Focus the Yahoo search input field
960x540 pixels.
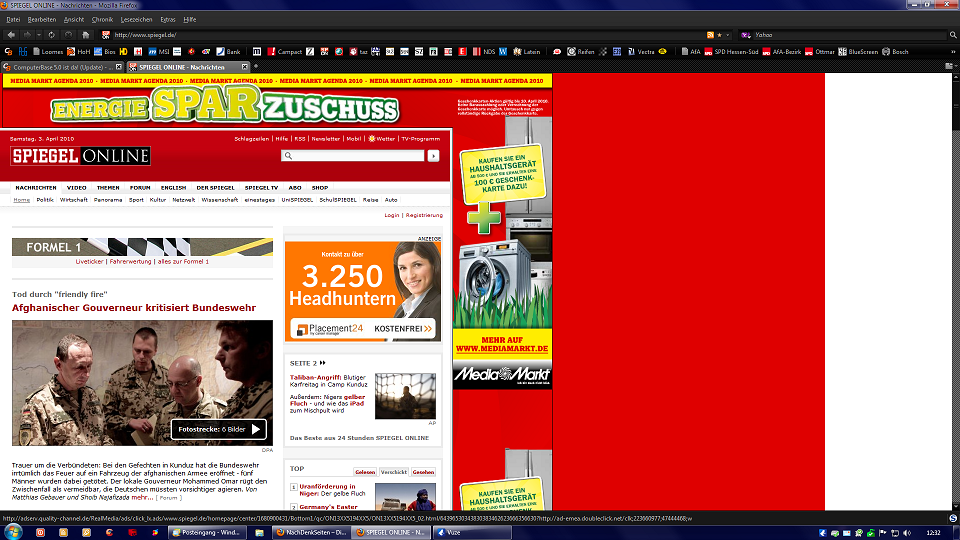point(850,35)
